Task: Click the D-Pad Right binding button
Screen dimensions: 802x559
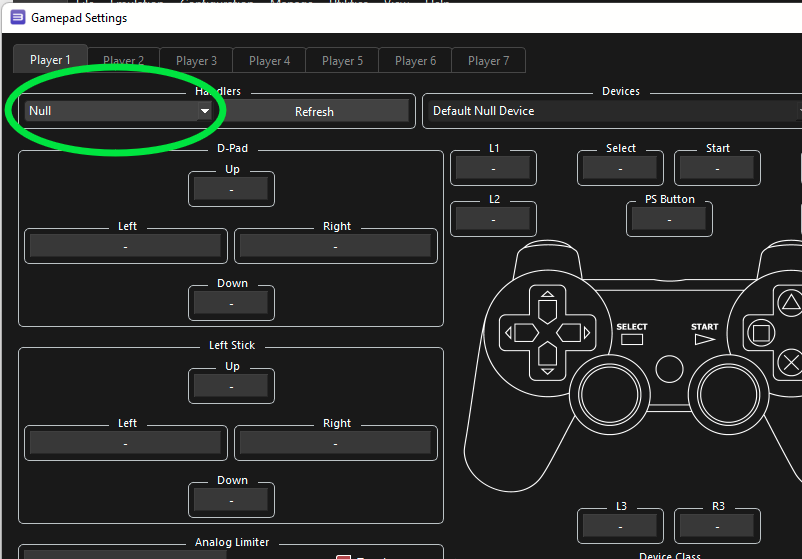Action: 336,247
